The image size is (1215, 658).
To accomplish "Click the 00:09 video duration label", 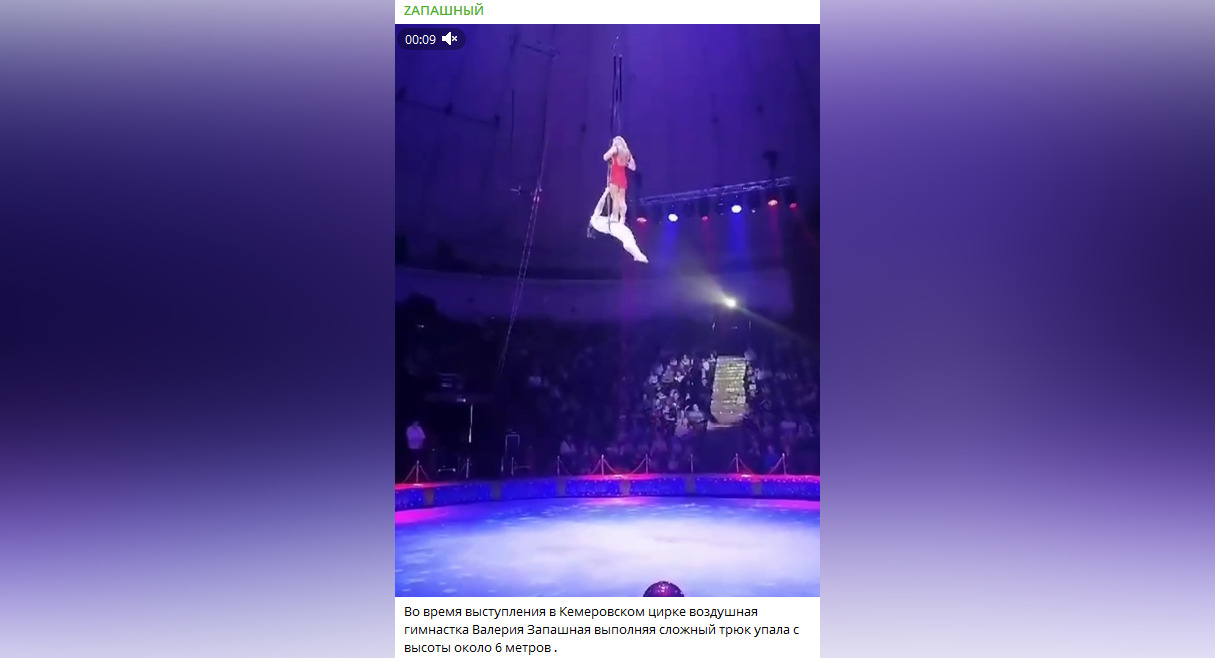I will (x=420, y=40).
